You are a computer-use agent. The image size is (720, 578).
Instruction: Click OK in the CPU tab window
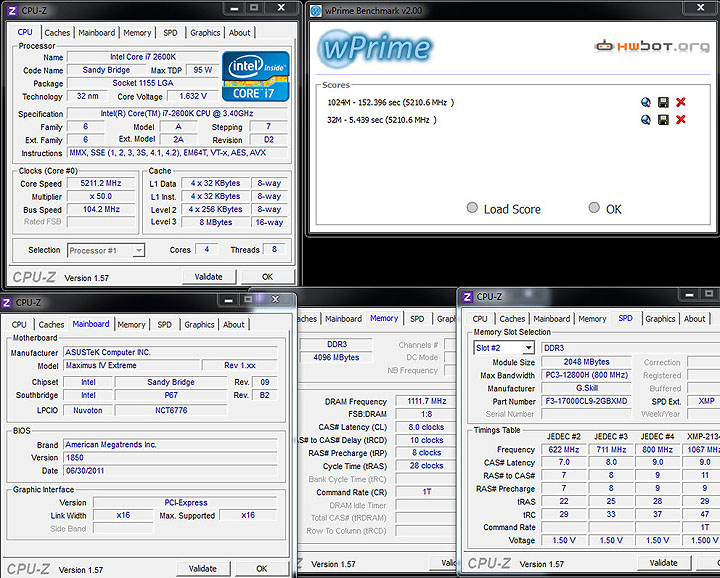267,277
